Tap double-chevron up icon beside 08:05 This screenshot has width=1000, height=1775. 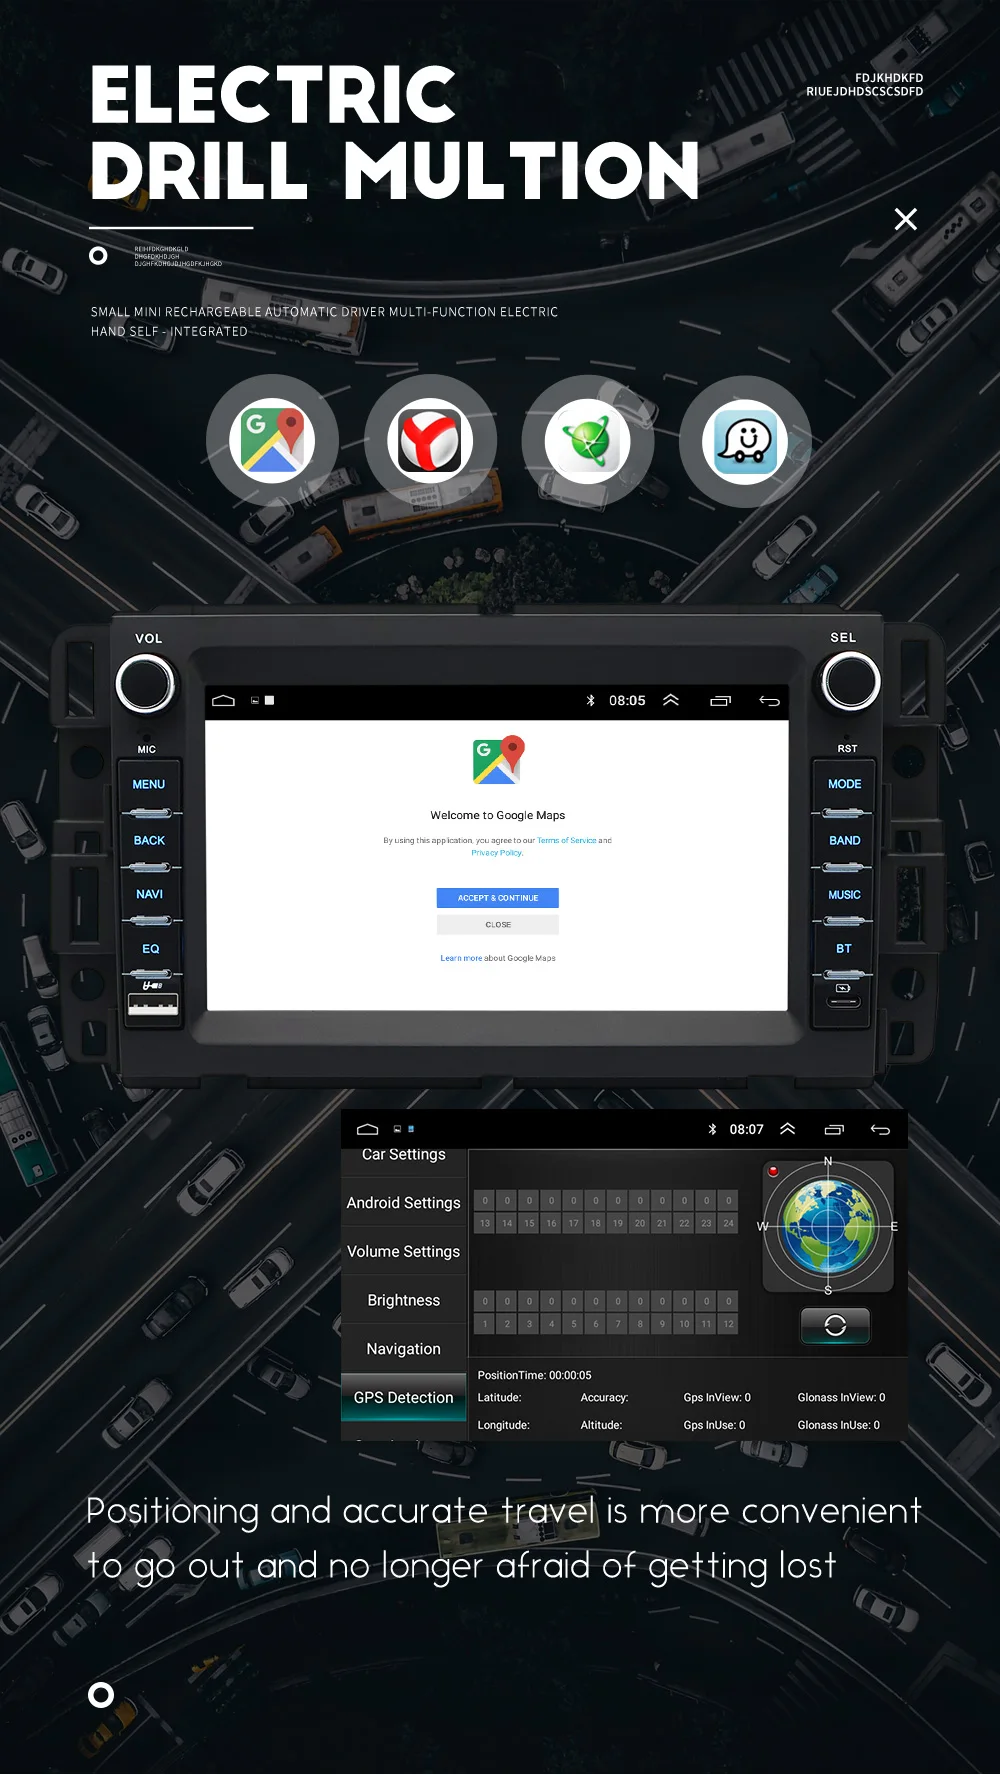[x=671, y=700]
